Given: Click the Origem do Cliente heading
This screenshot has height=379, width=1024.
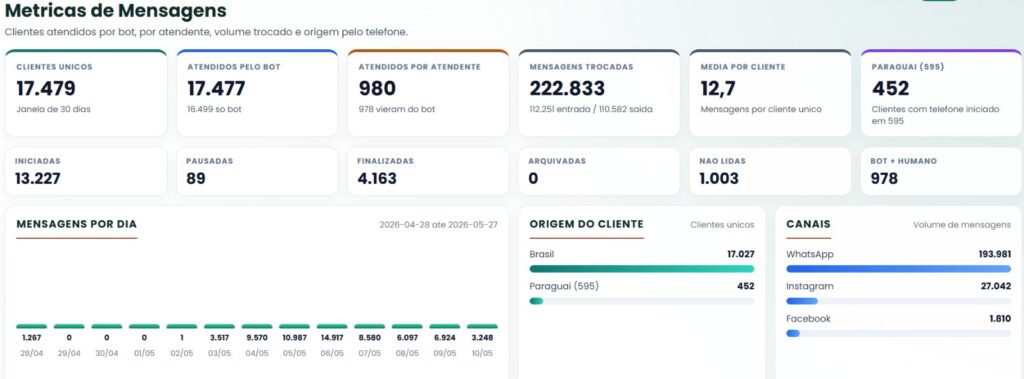Looking at the screenshot, I should (x=586, y=224).
